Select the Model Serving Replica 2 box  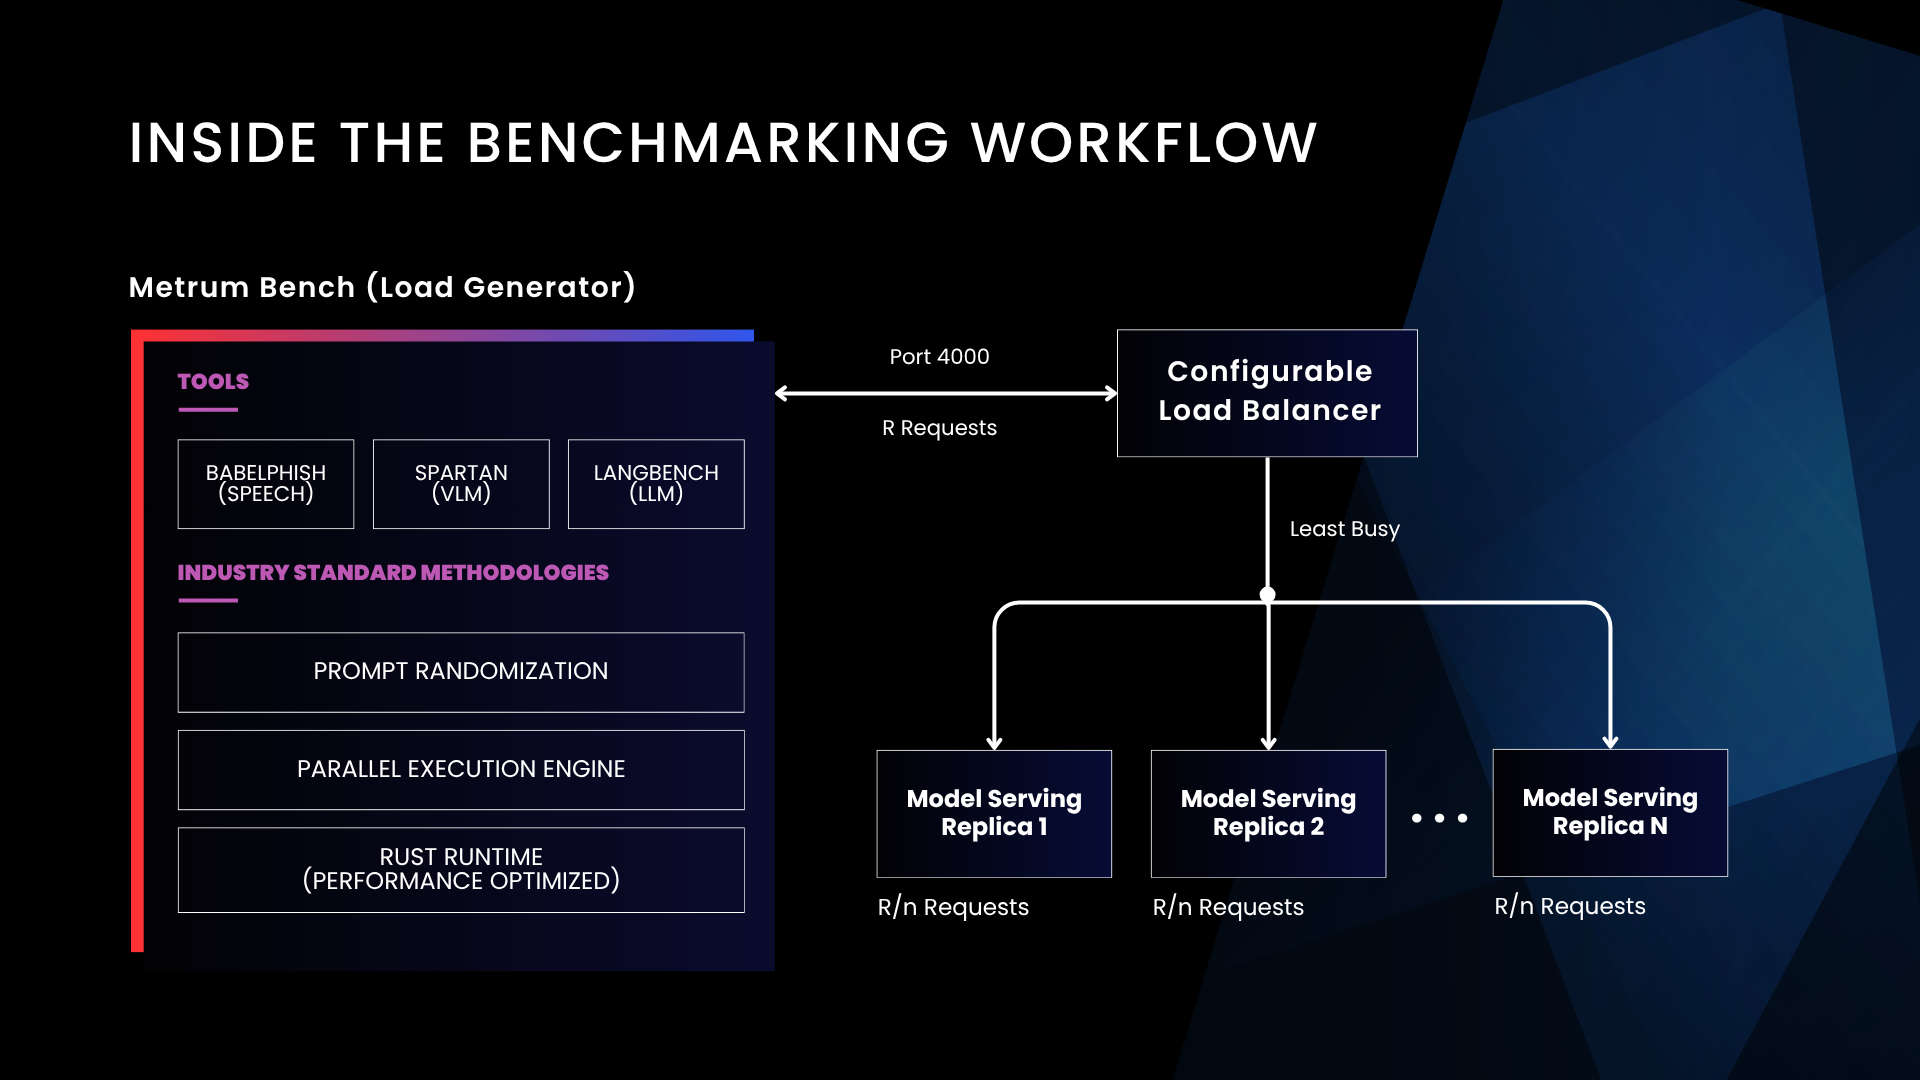tap(1268, 813)
